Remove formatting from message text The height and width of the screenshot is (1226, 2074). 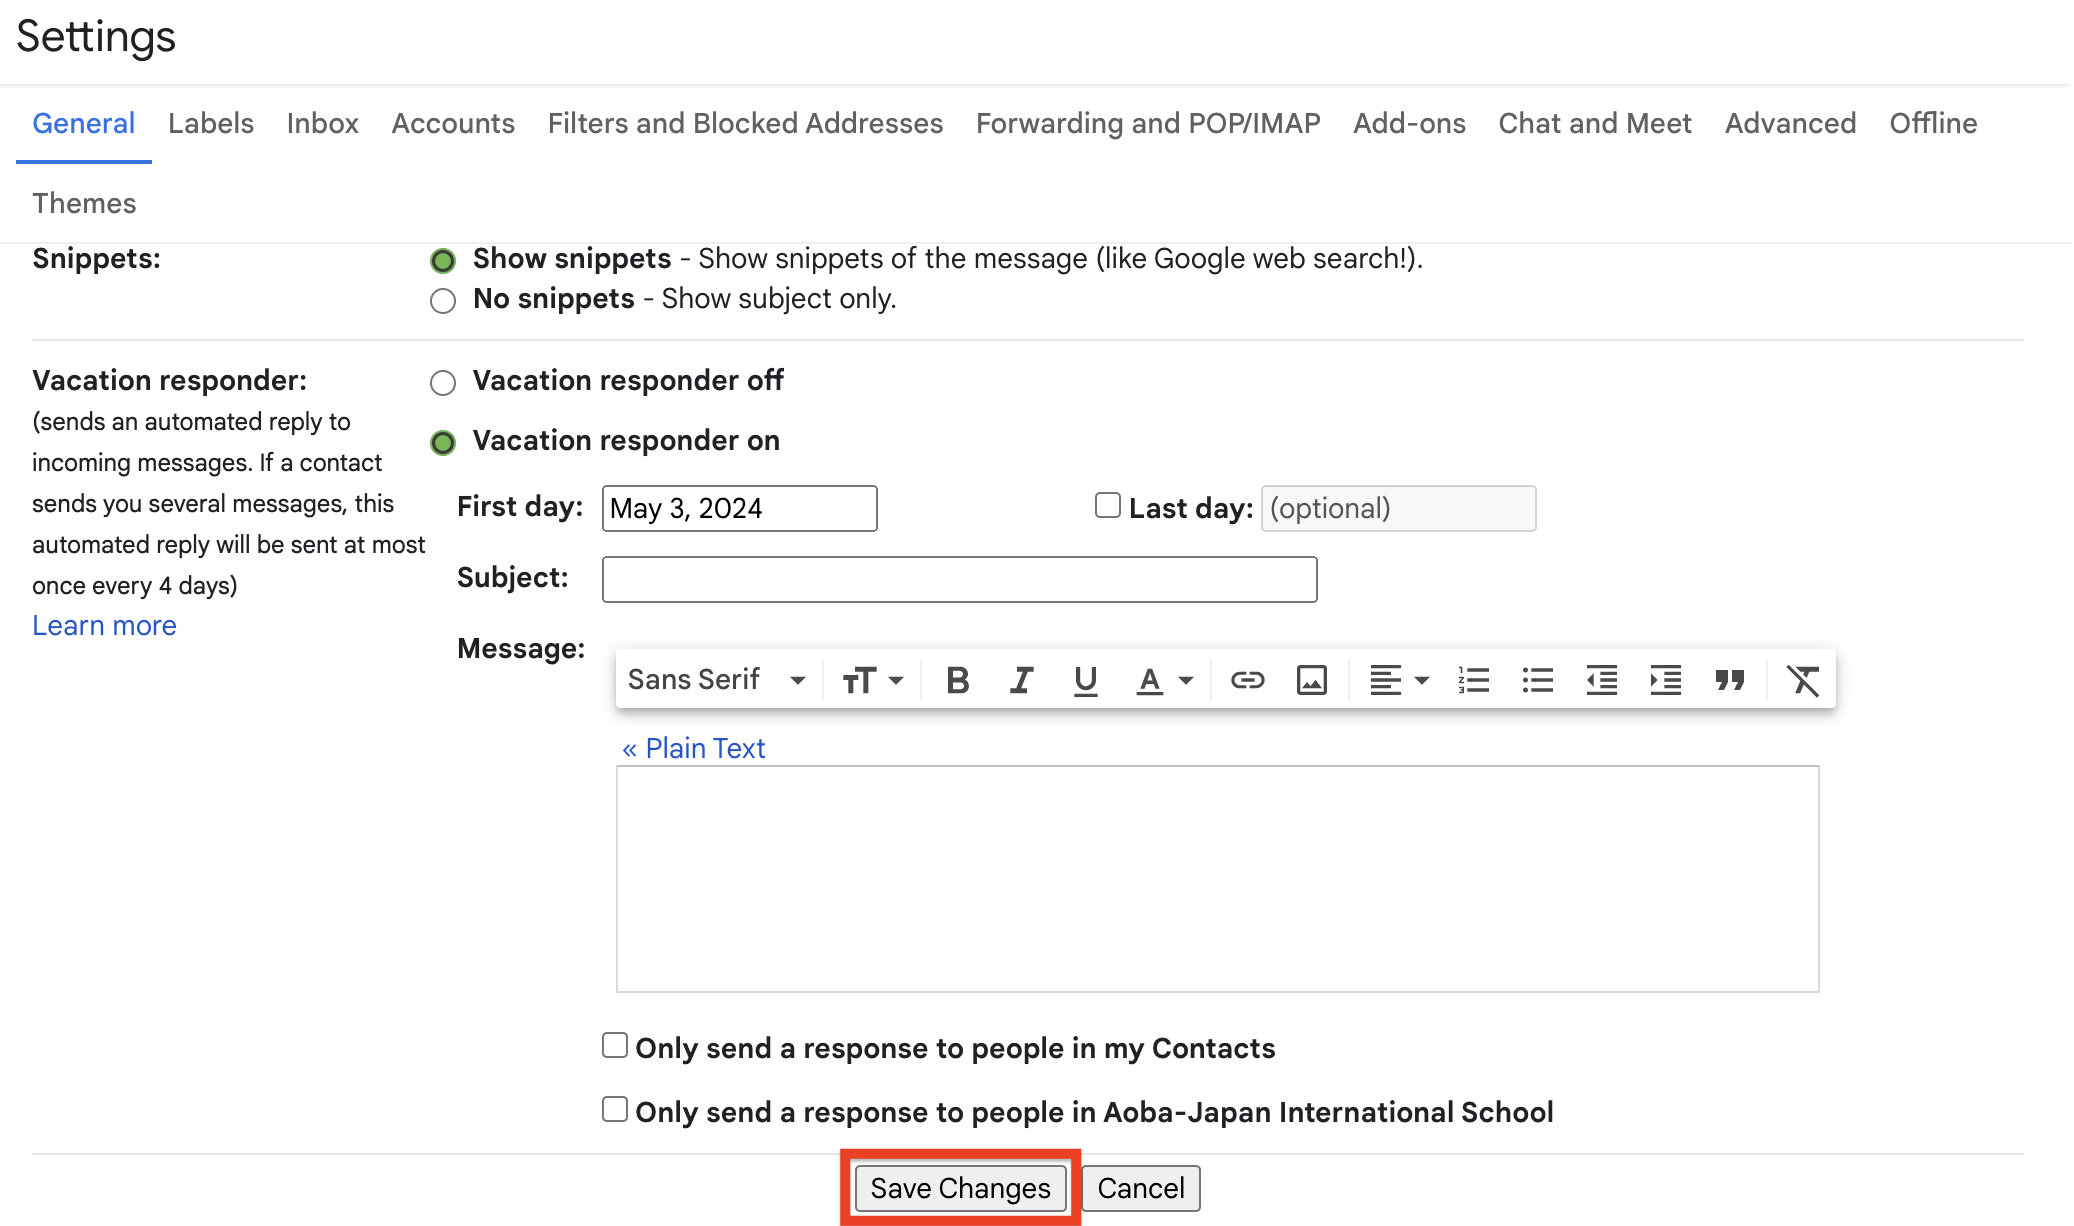1802,680
